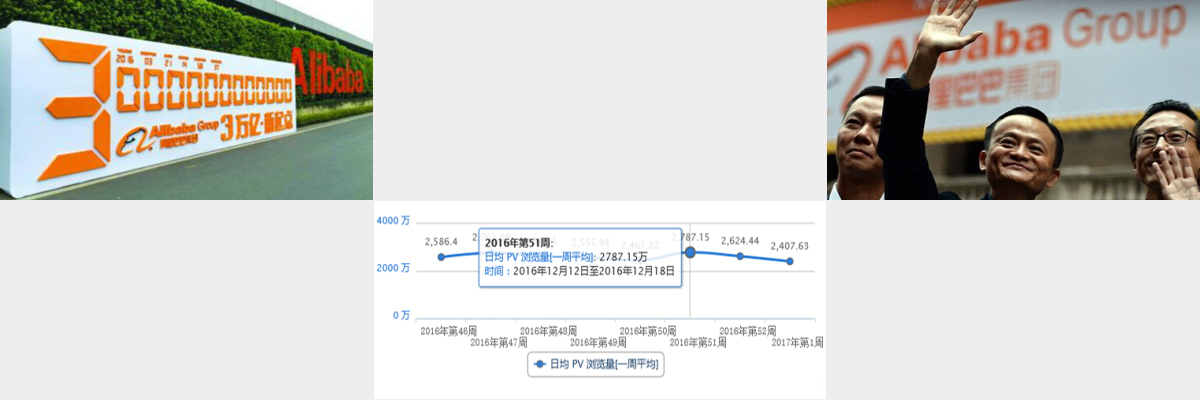The width and height of the screenshot is (1200, 400).
Task: Click the 2016年第50周 axis label
Action: click(647, 331)
